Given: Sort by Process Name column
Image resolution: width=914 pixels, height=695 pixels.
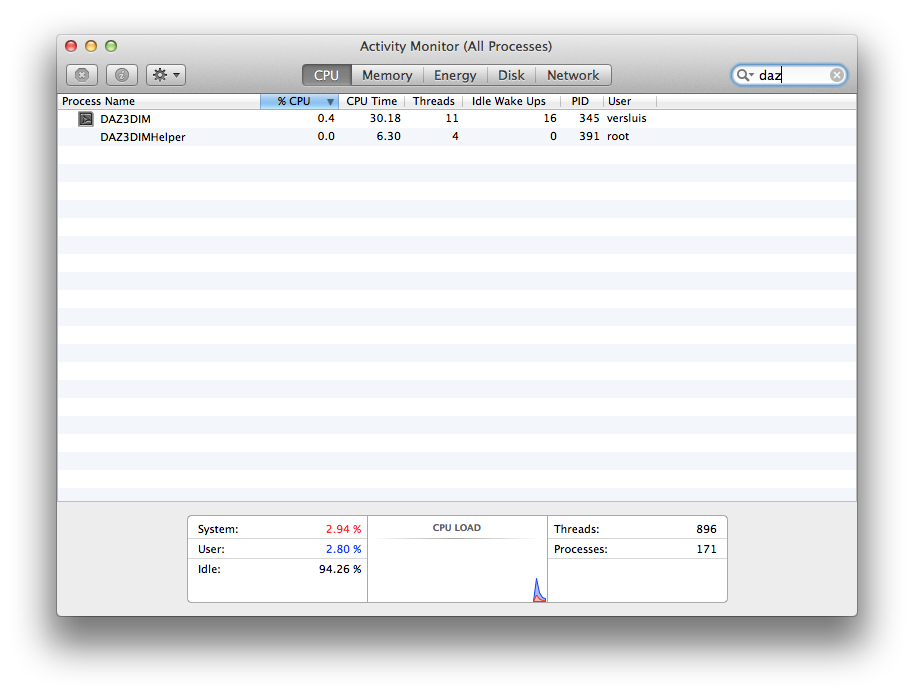Looking at the screenshot, I should pos(159,101).
